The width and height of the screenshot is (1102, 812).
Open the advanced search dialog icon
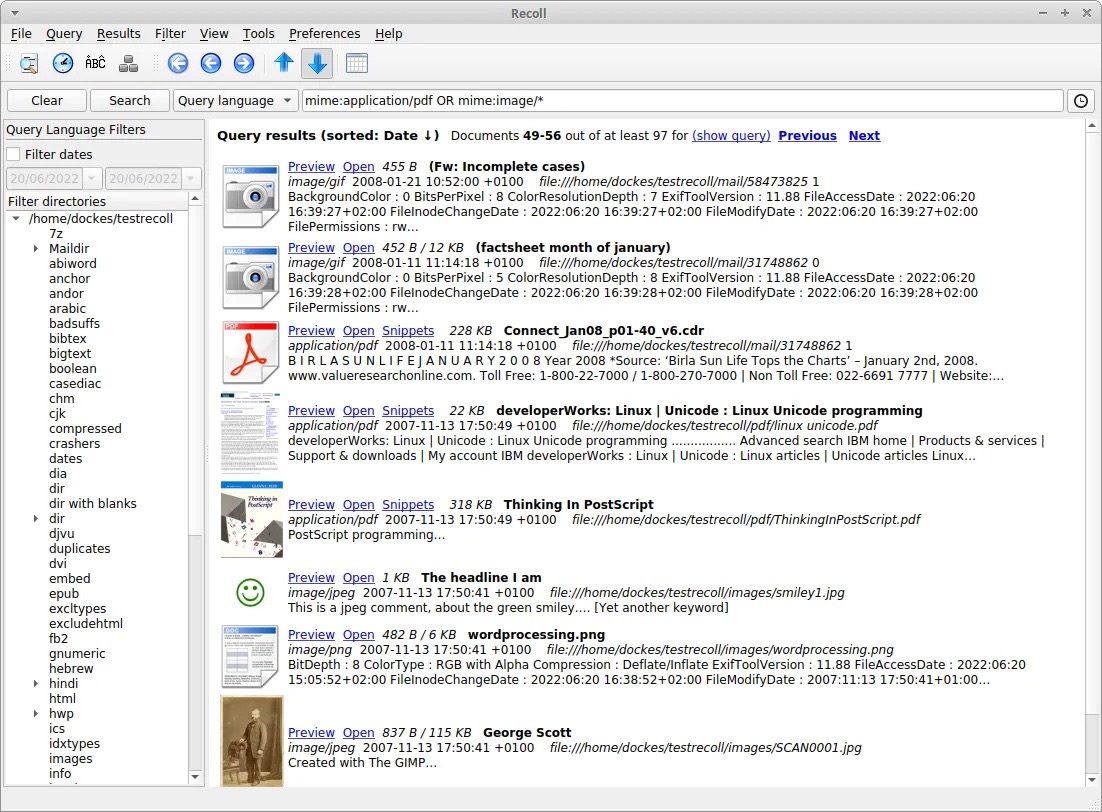pos(29,63)
